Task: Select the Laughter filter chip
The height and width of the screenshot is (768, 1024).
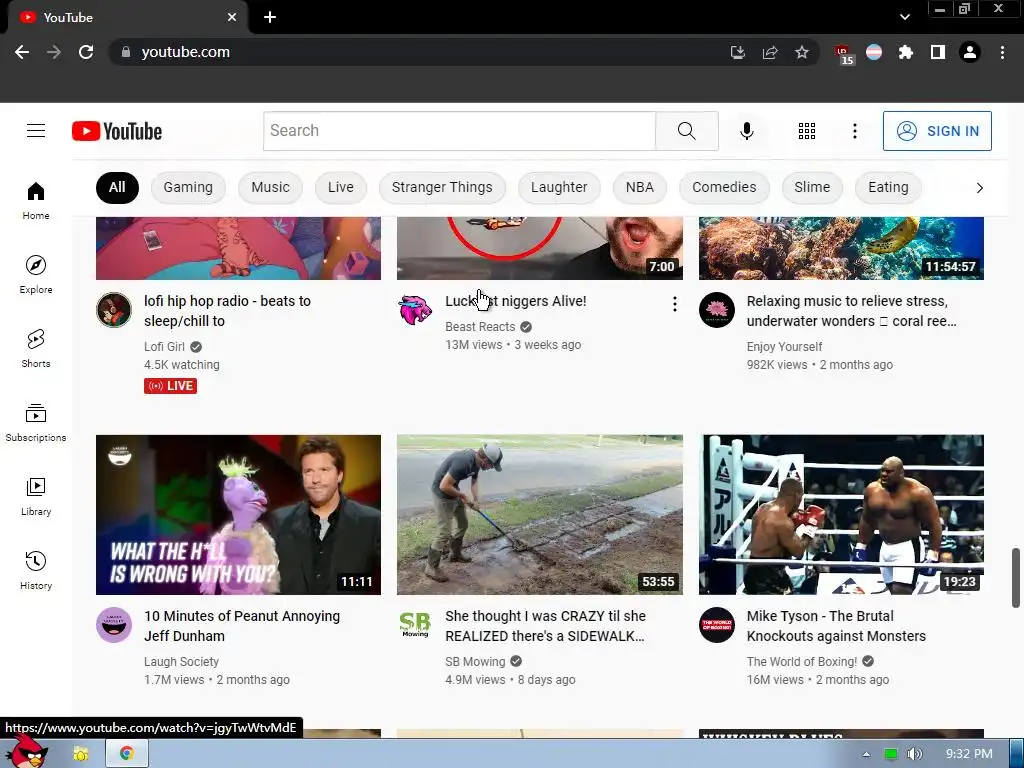Action: click(559, 187)
